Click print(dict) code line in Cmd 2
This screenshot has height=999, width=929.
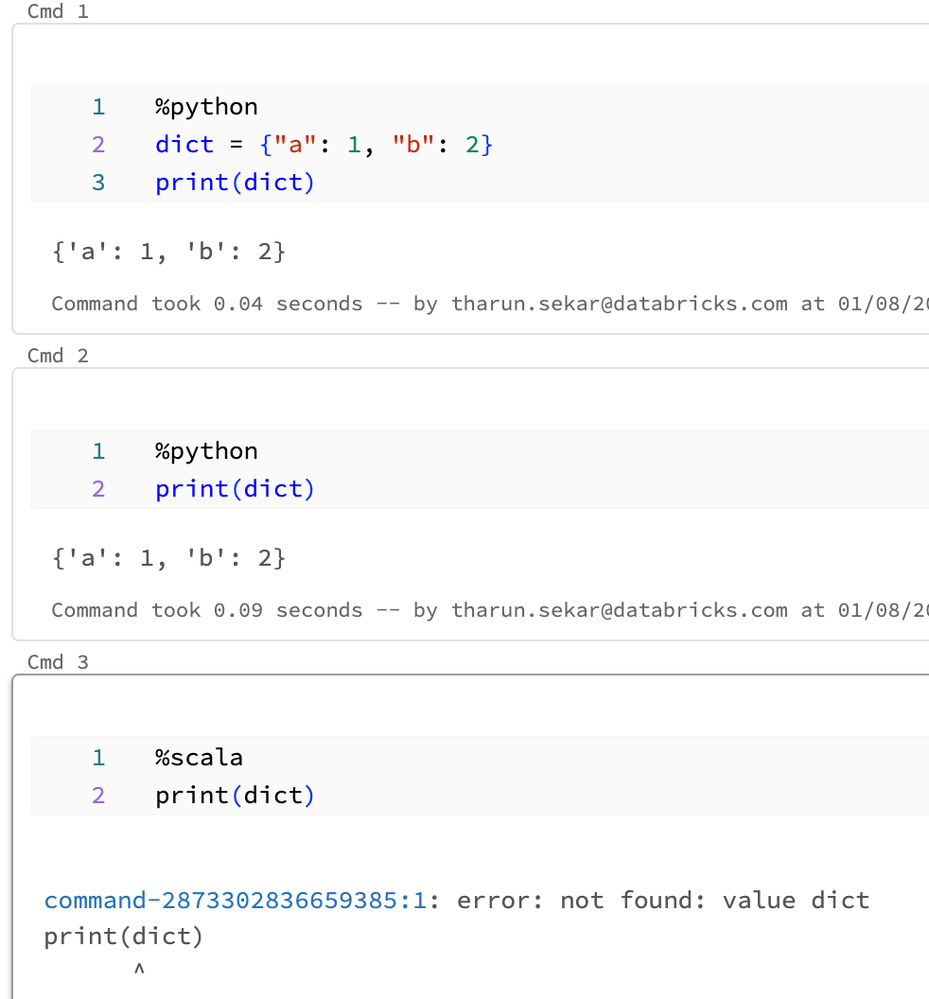click(234, 489)
